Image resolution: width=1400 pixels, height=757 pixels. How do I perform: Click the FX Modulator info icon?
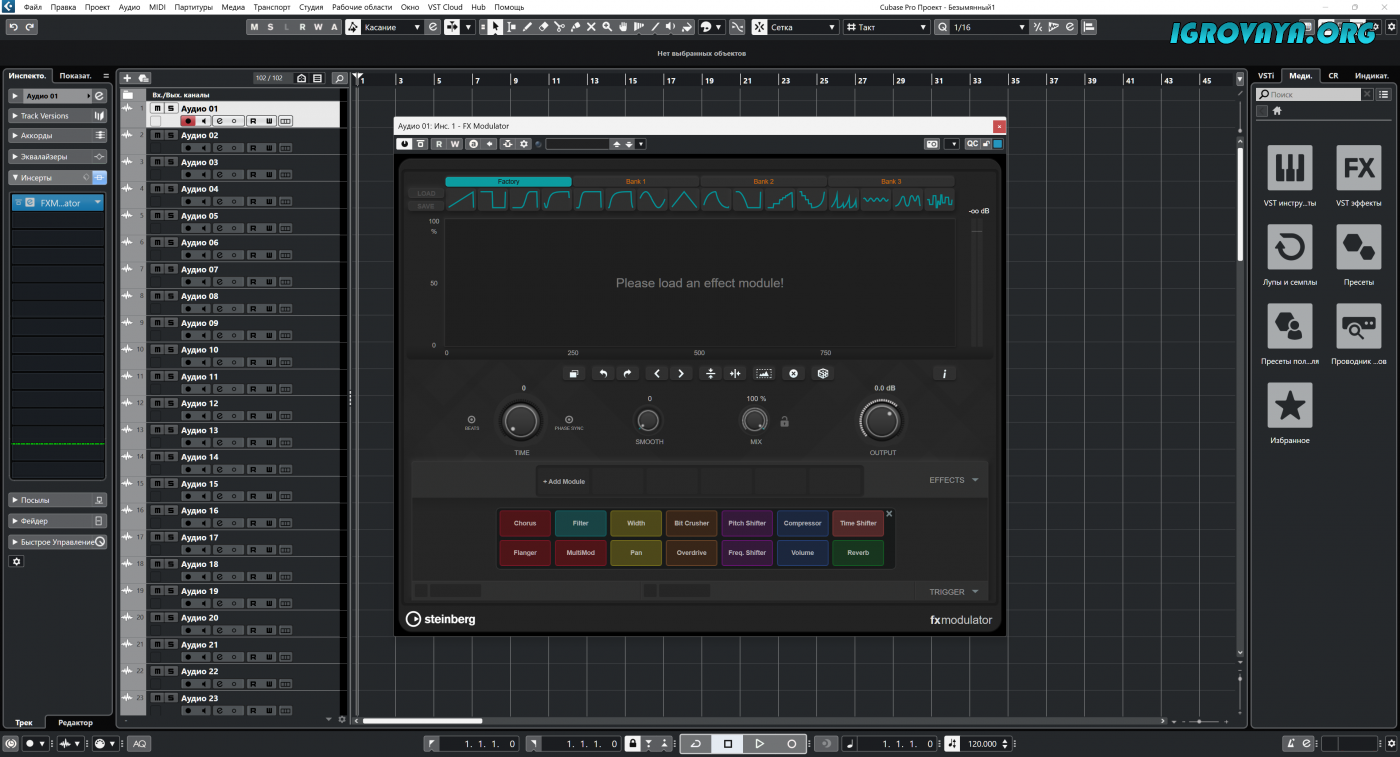(943, 373)
